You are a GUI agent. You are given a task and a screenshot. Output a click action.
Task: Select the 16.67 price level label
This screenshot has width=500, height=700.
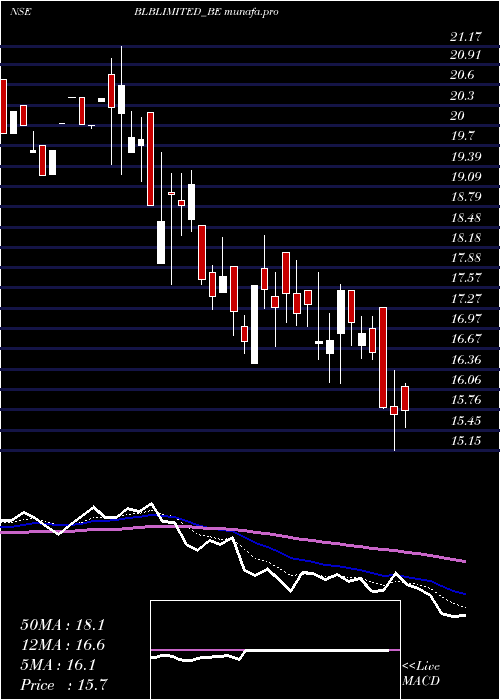[x=466, y=338]
